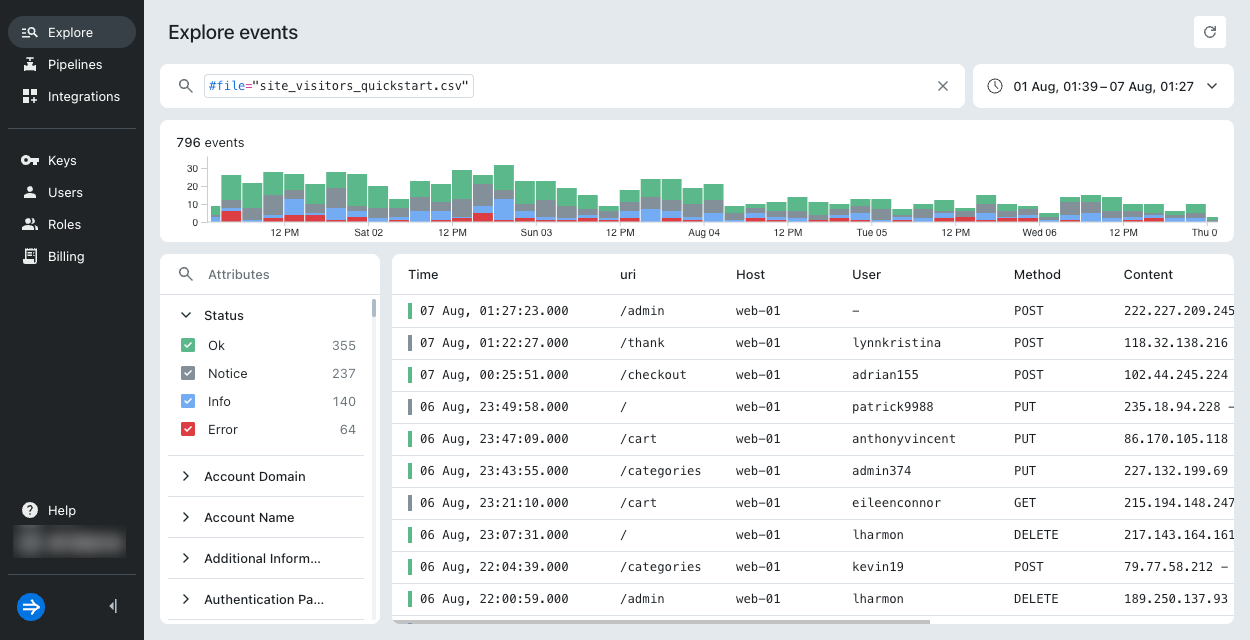Select event from user patrick9988
Viewport: 1250px width, 640px height.
point(812,407)
